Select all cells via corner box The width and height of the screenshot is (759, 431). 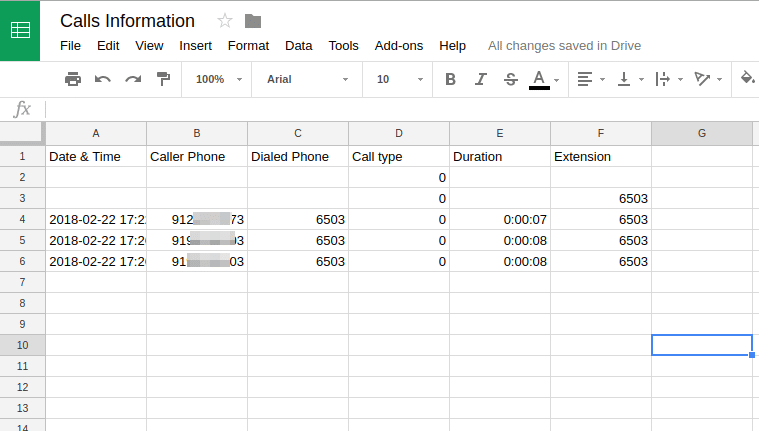pos(23,133)
